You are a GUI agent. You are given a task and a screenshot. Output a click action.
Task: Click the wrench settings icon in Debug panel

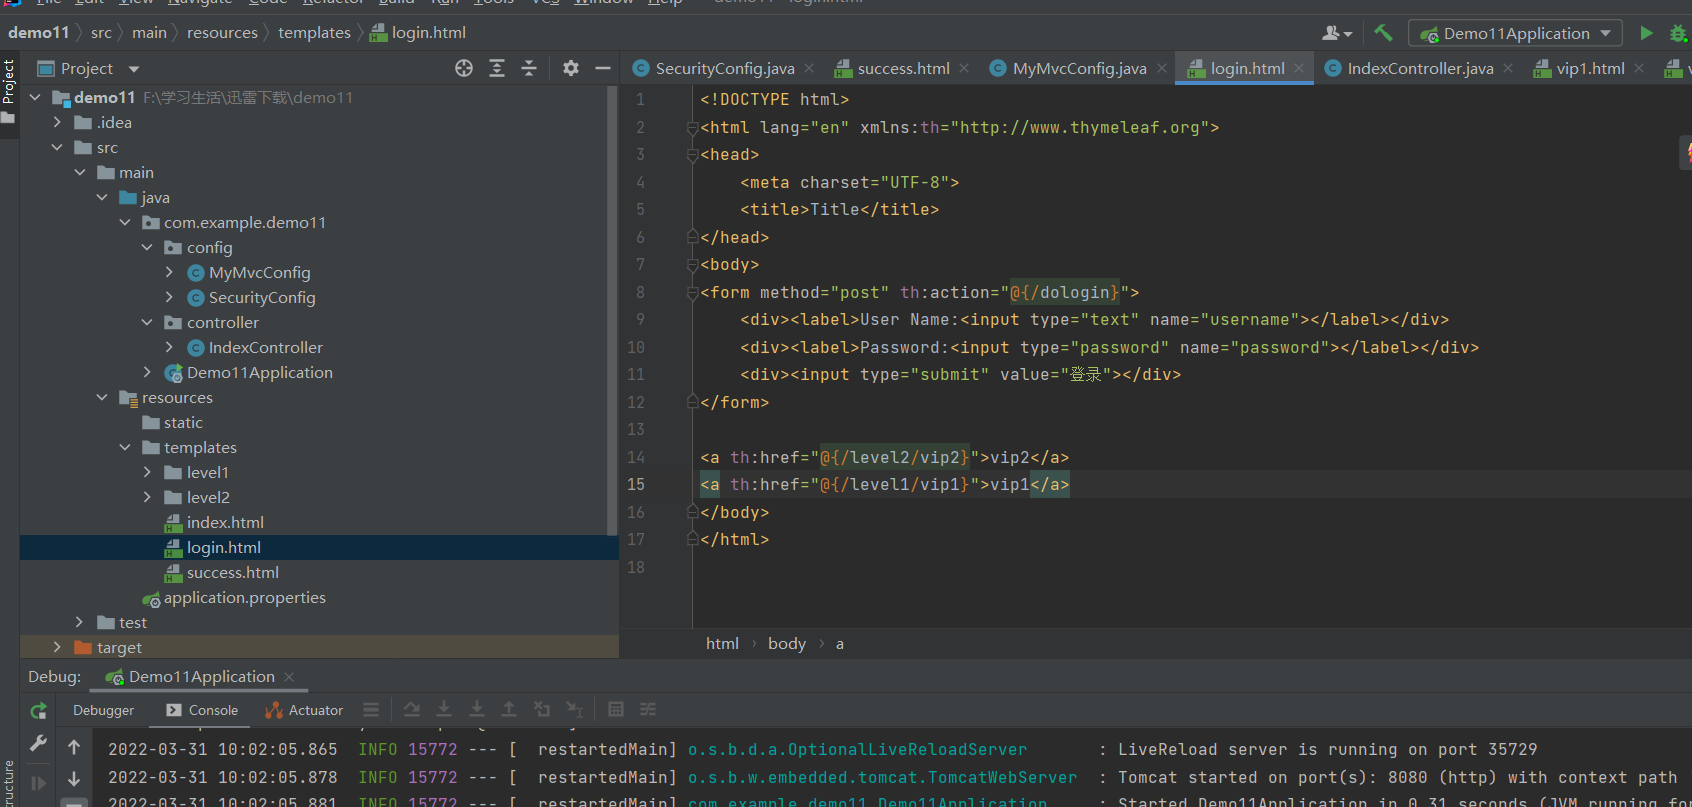point(38,743)
